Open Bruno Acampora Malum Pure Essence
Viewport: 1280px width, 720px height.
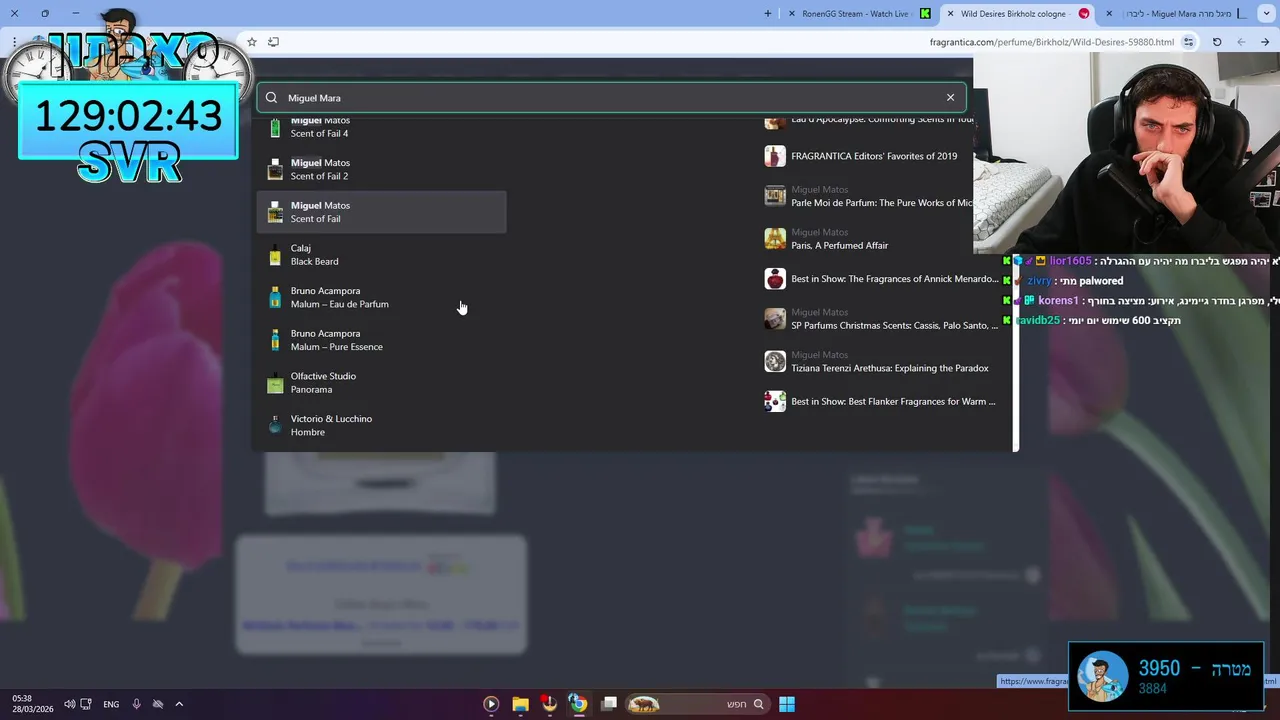381,340
